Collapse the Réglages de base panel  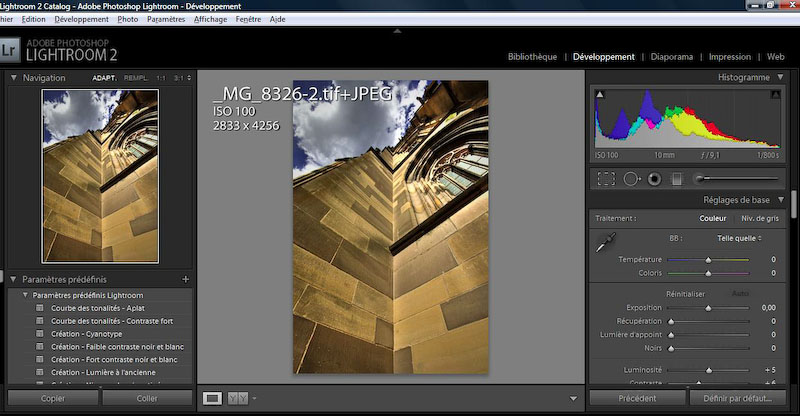point(781,200)
